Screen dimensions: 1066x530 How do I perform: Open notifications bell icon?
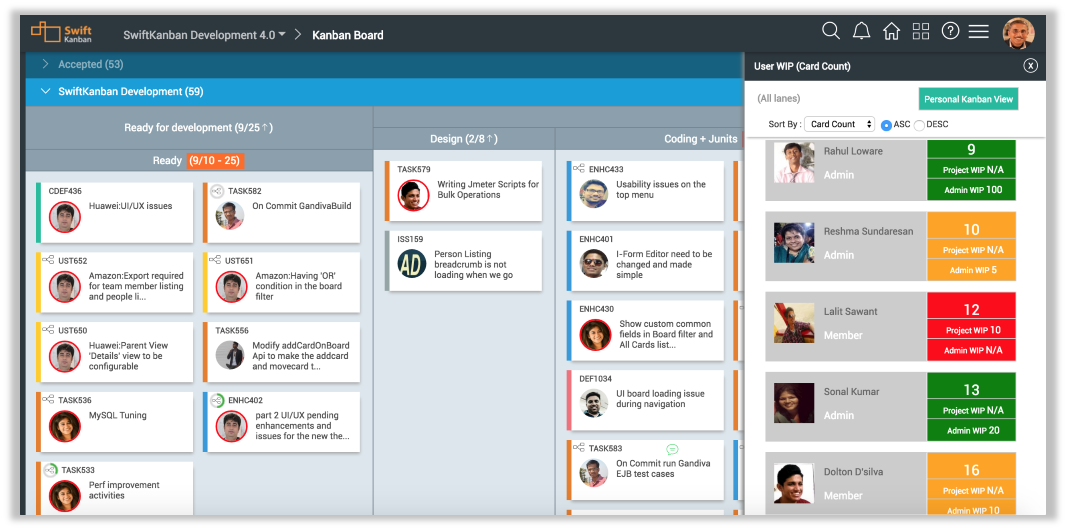click(861, 31)
